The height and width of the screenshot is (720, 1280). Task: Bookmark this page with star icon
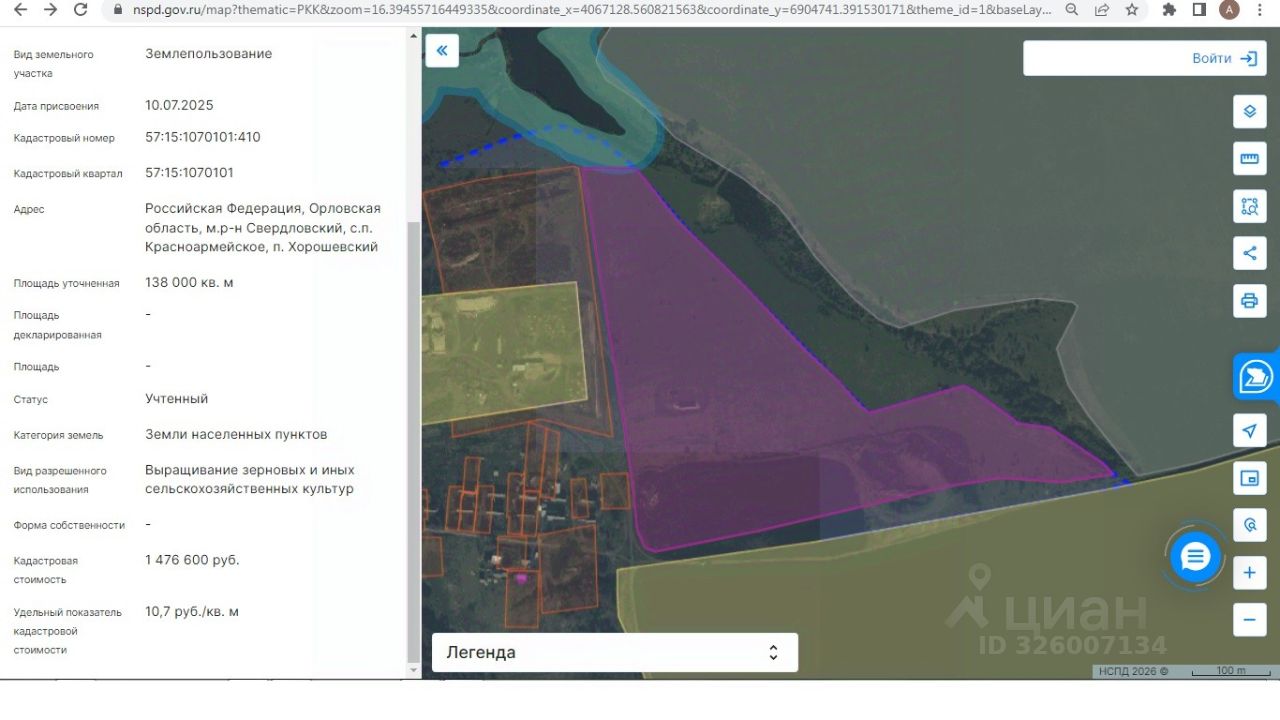[1131, 10]
